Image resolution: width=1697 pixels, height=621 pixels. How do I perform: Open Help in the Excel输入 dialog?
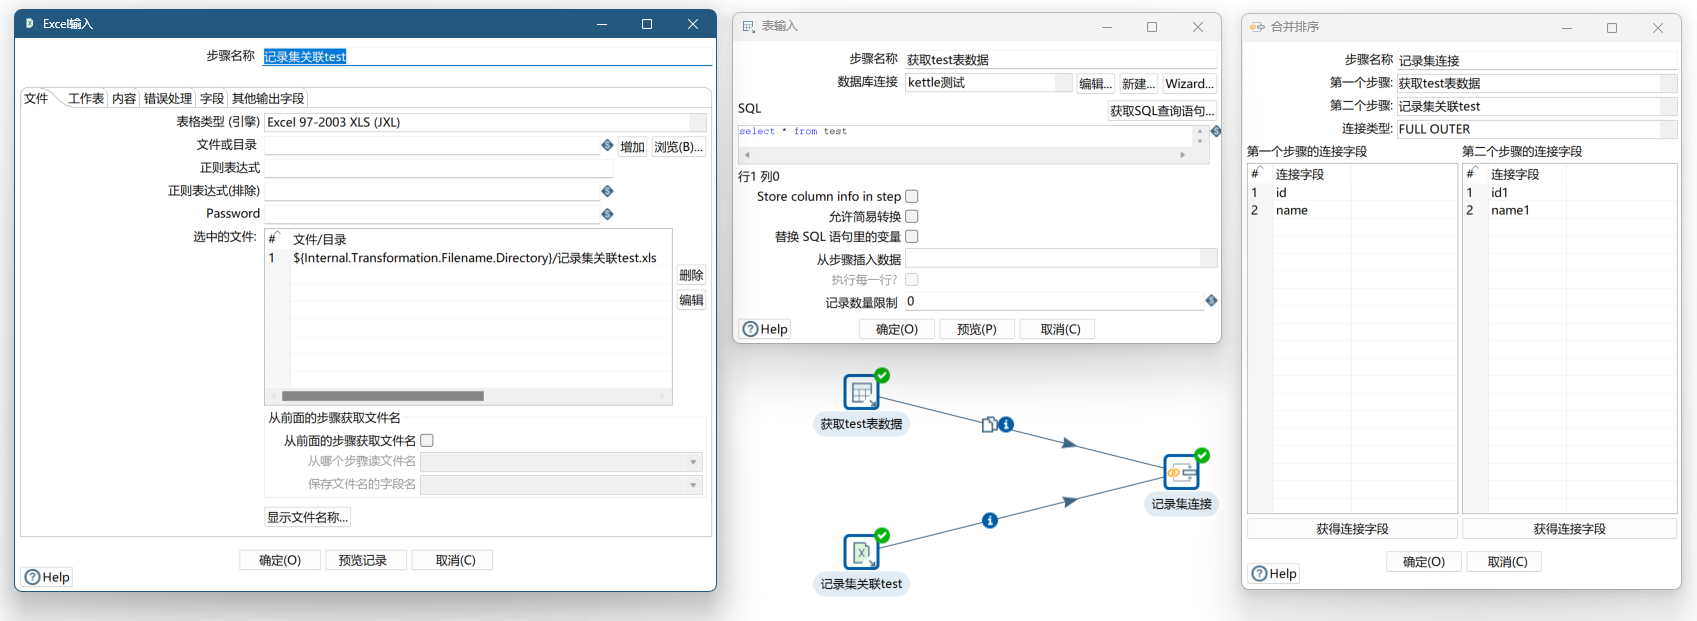(x=47, y=577)
